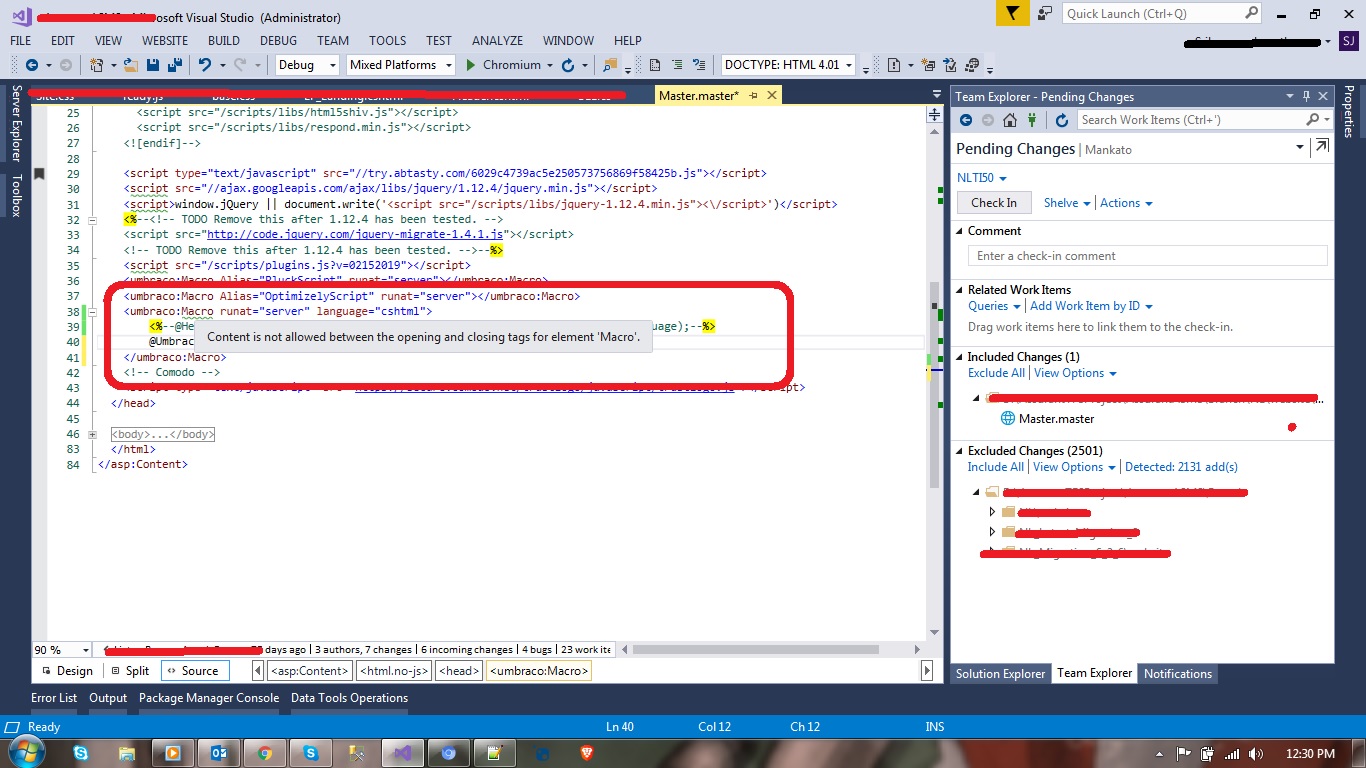
Task: Click the Open File folder icon
Action: tap(131, 65)
